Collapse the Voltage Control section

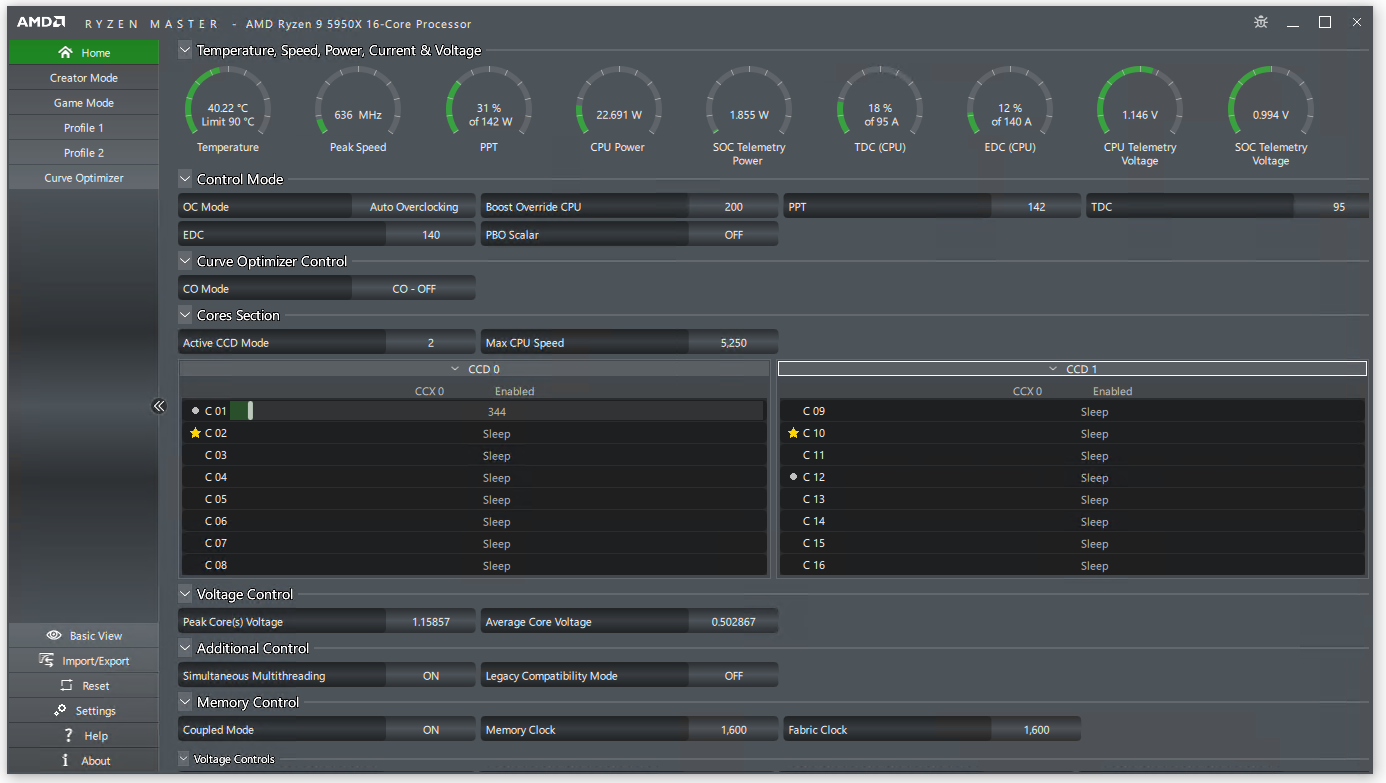click(185, 594)
